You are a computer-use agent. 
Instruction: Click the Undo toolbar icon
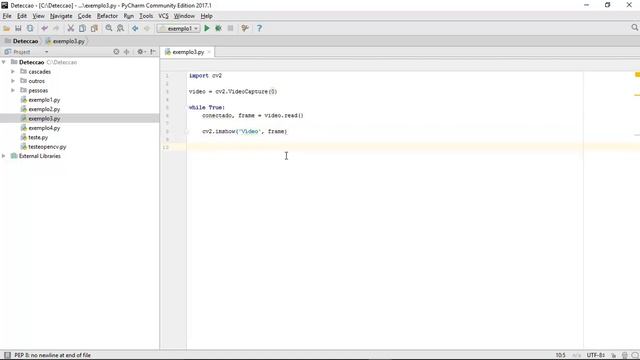tap(44, 28)
